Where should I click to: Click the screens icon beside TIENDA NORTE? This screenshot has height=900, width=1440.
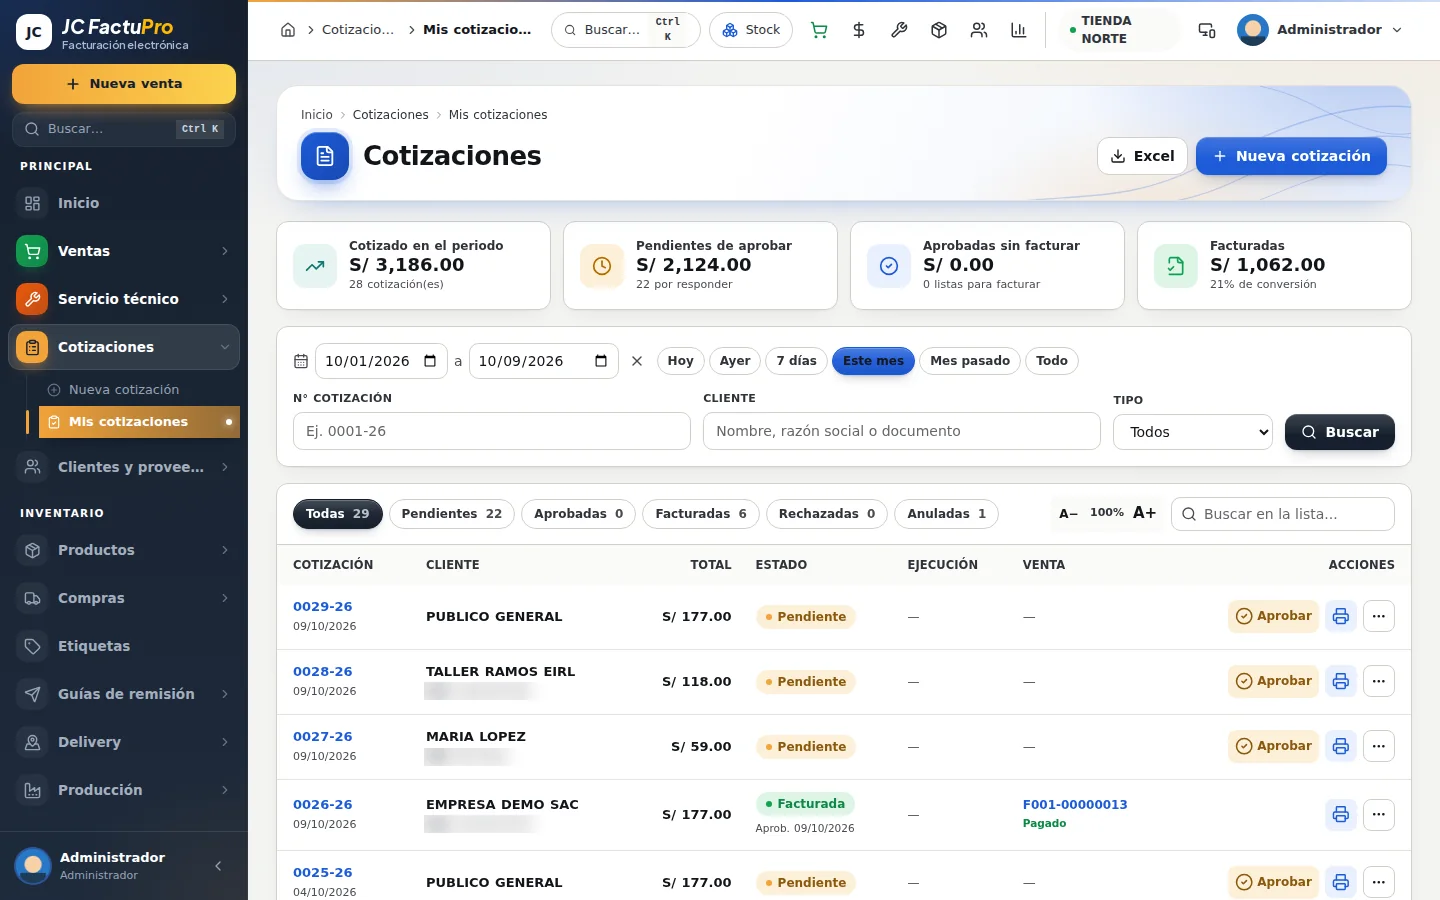coord(1207,30)
